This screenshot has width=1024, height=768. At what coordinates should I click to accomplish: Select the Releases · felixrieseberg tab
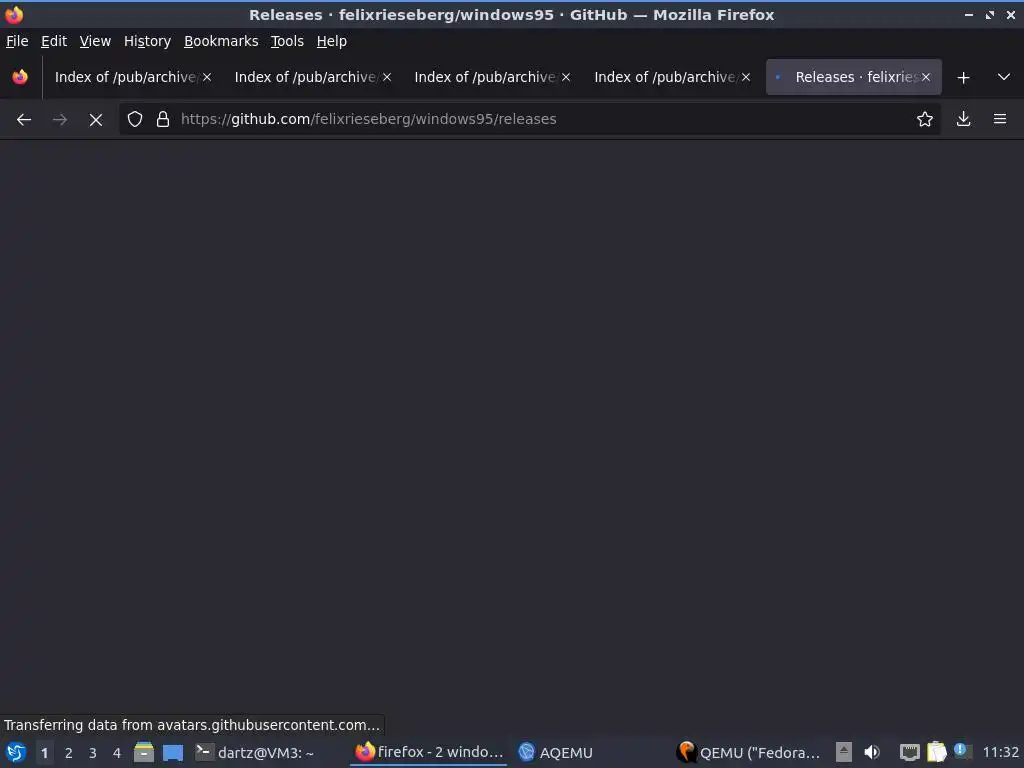pos(853,77)
